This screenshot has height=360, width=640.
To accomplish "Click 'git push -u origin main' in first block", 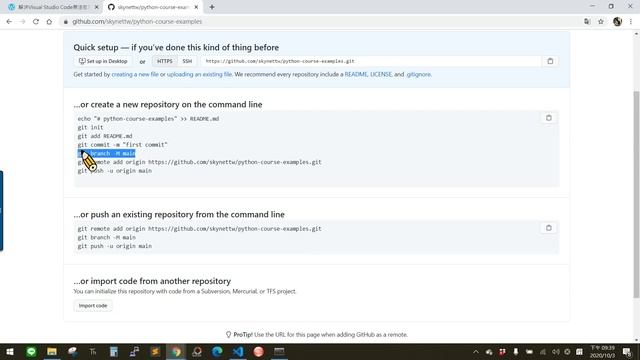I will 115,171.
